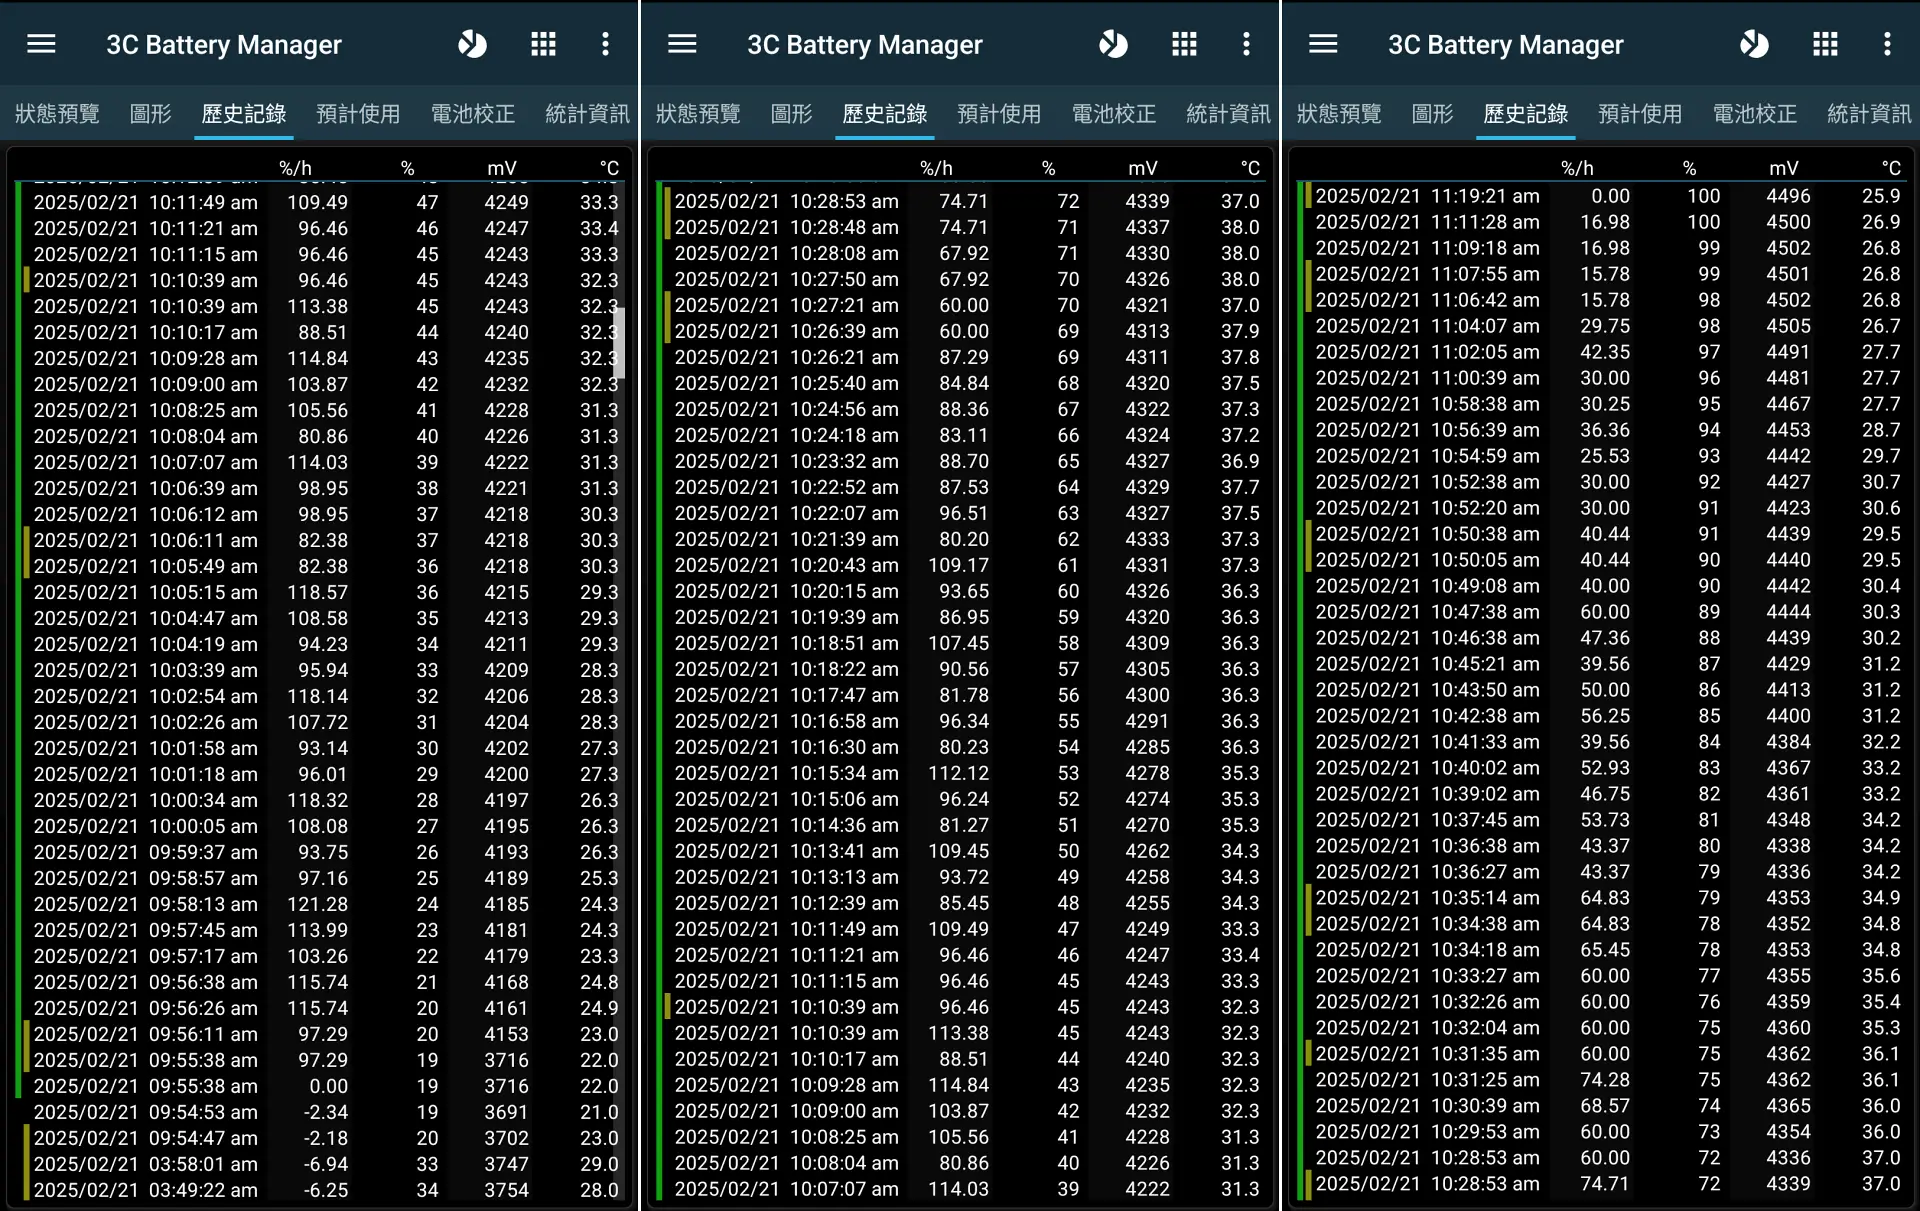Switch to 狀態預覽 tab in middle panel
This screenshot has height=1211, width=1920.
698,114
